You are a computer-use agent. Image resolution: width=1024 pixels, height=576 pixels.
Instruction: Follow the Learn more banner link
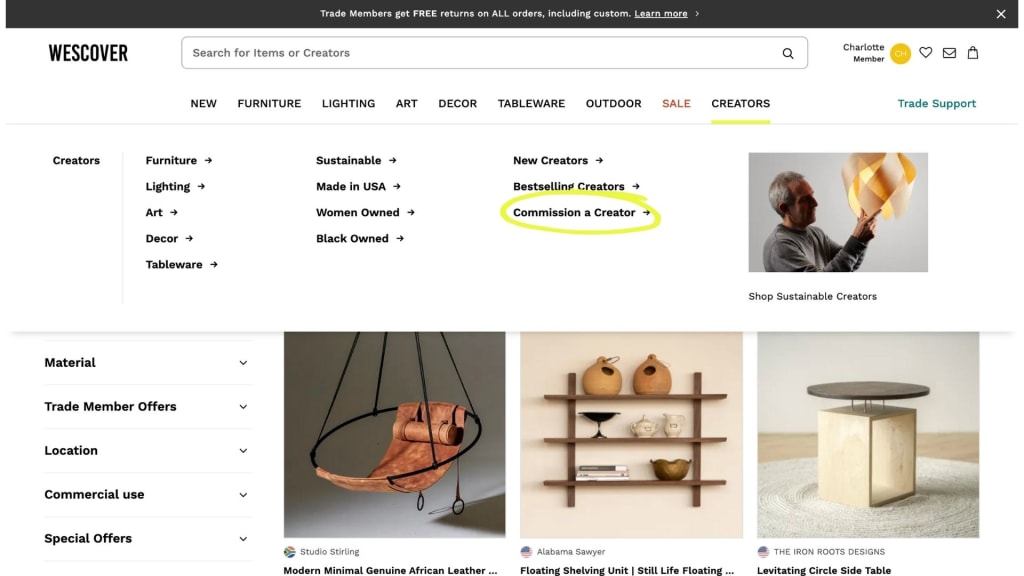coord(660,14)
